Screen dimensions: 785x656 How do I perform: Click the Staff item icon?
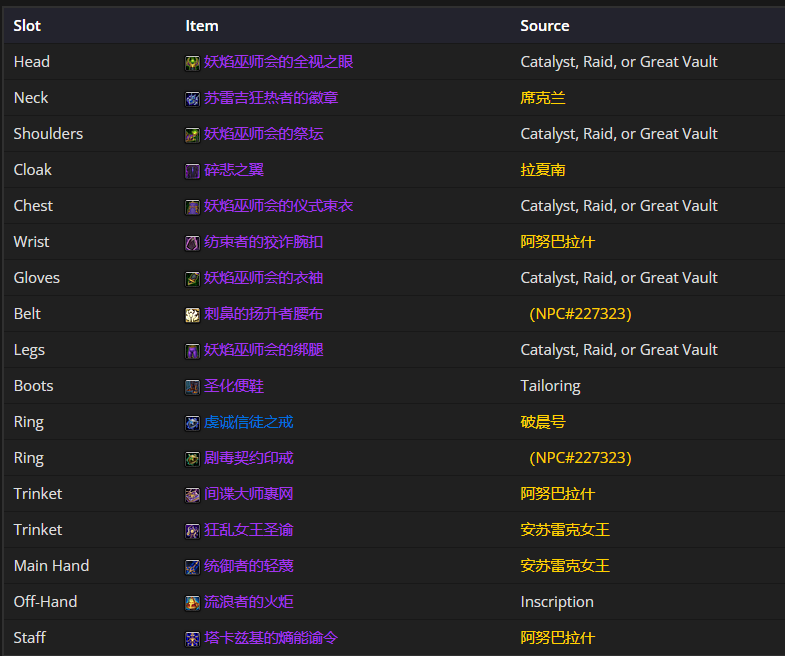(x=192, y=639)
